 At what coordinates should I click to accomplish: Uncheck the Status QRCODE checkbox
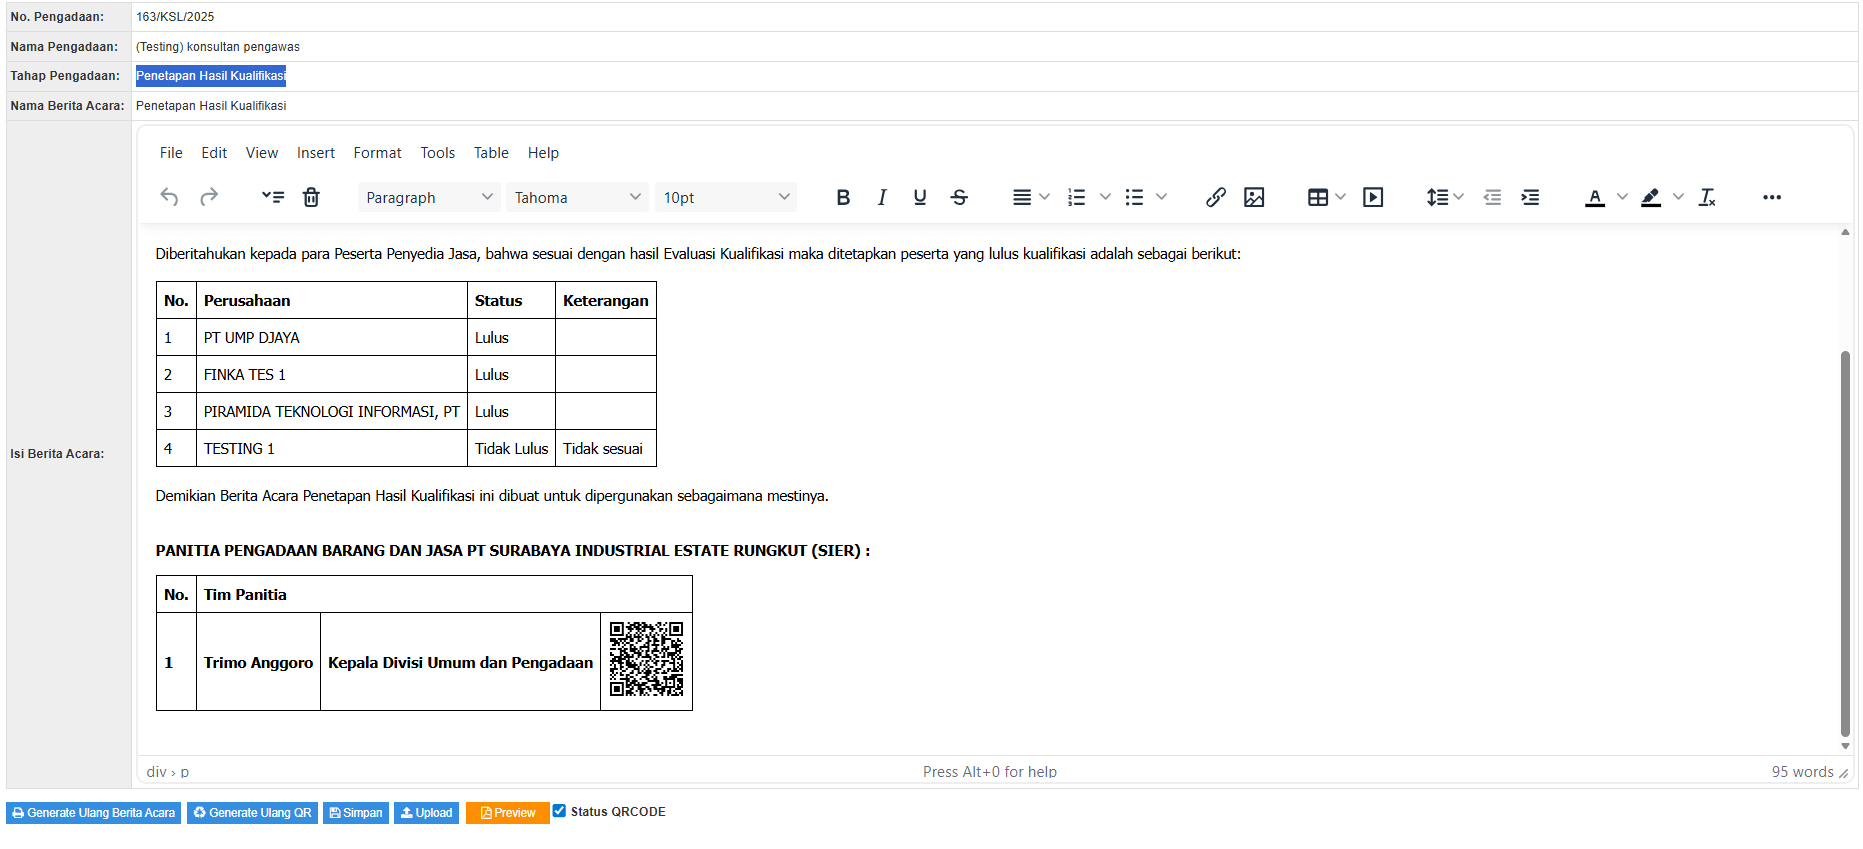[x=560, y=811]
